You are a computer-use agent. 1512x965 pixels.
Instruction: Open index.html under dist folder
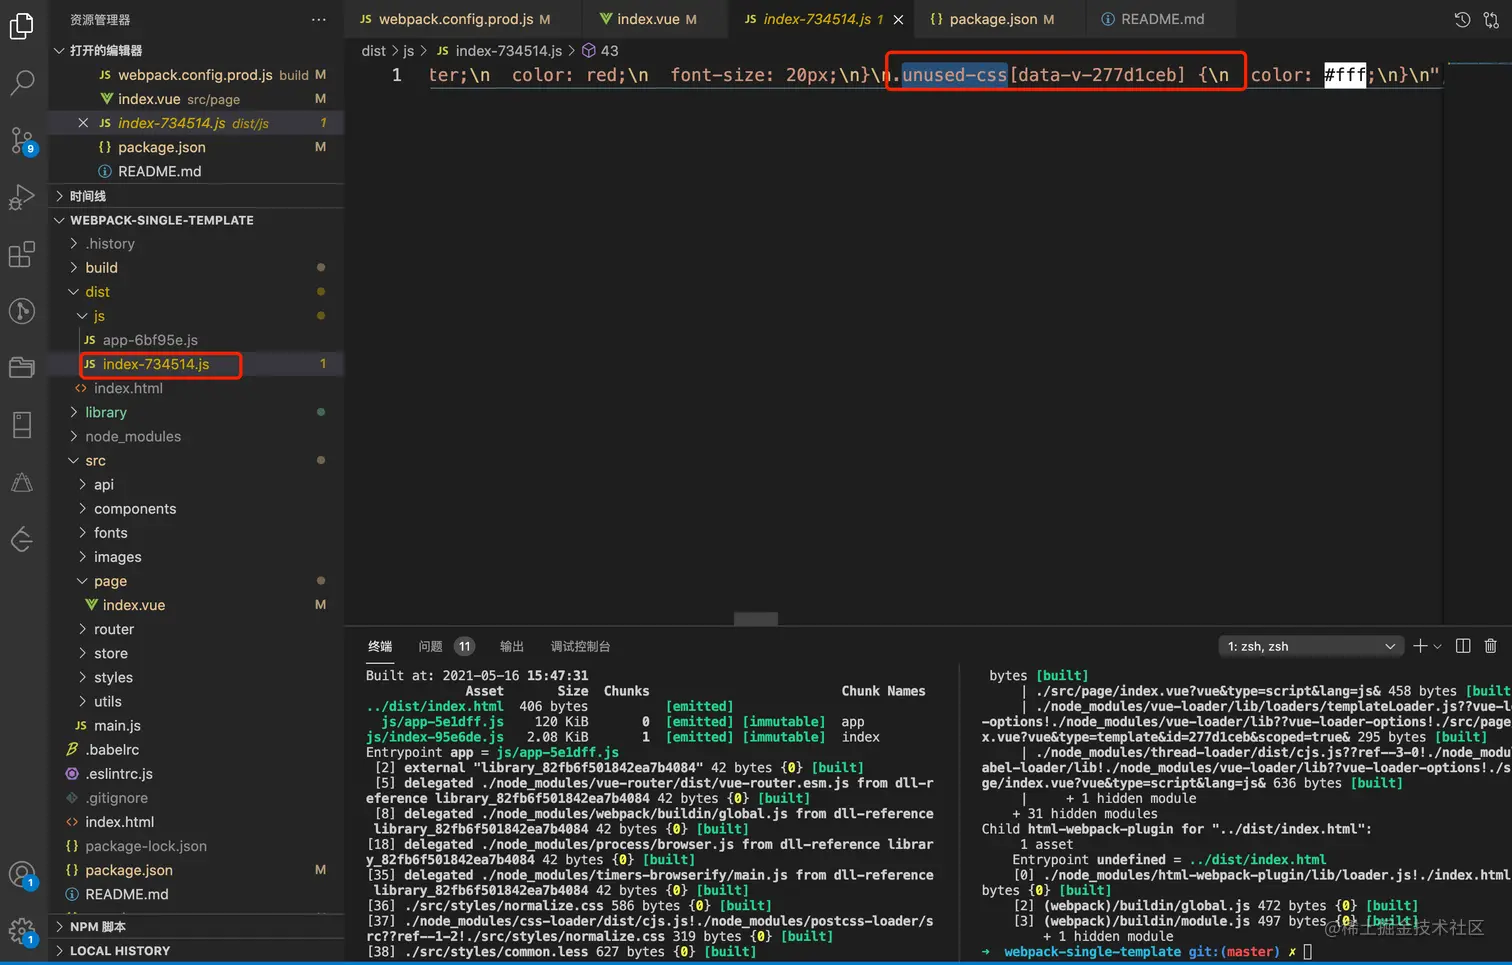point(197,388)
